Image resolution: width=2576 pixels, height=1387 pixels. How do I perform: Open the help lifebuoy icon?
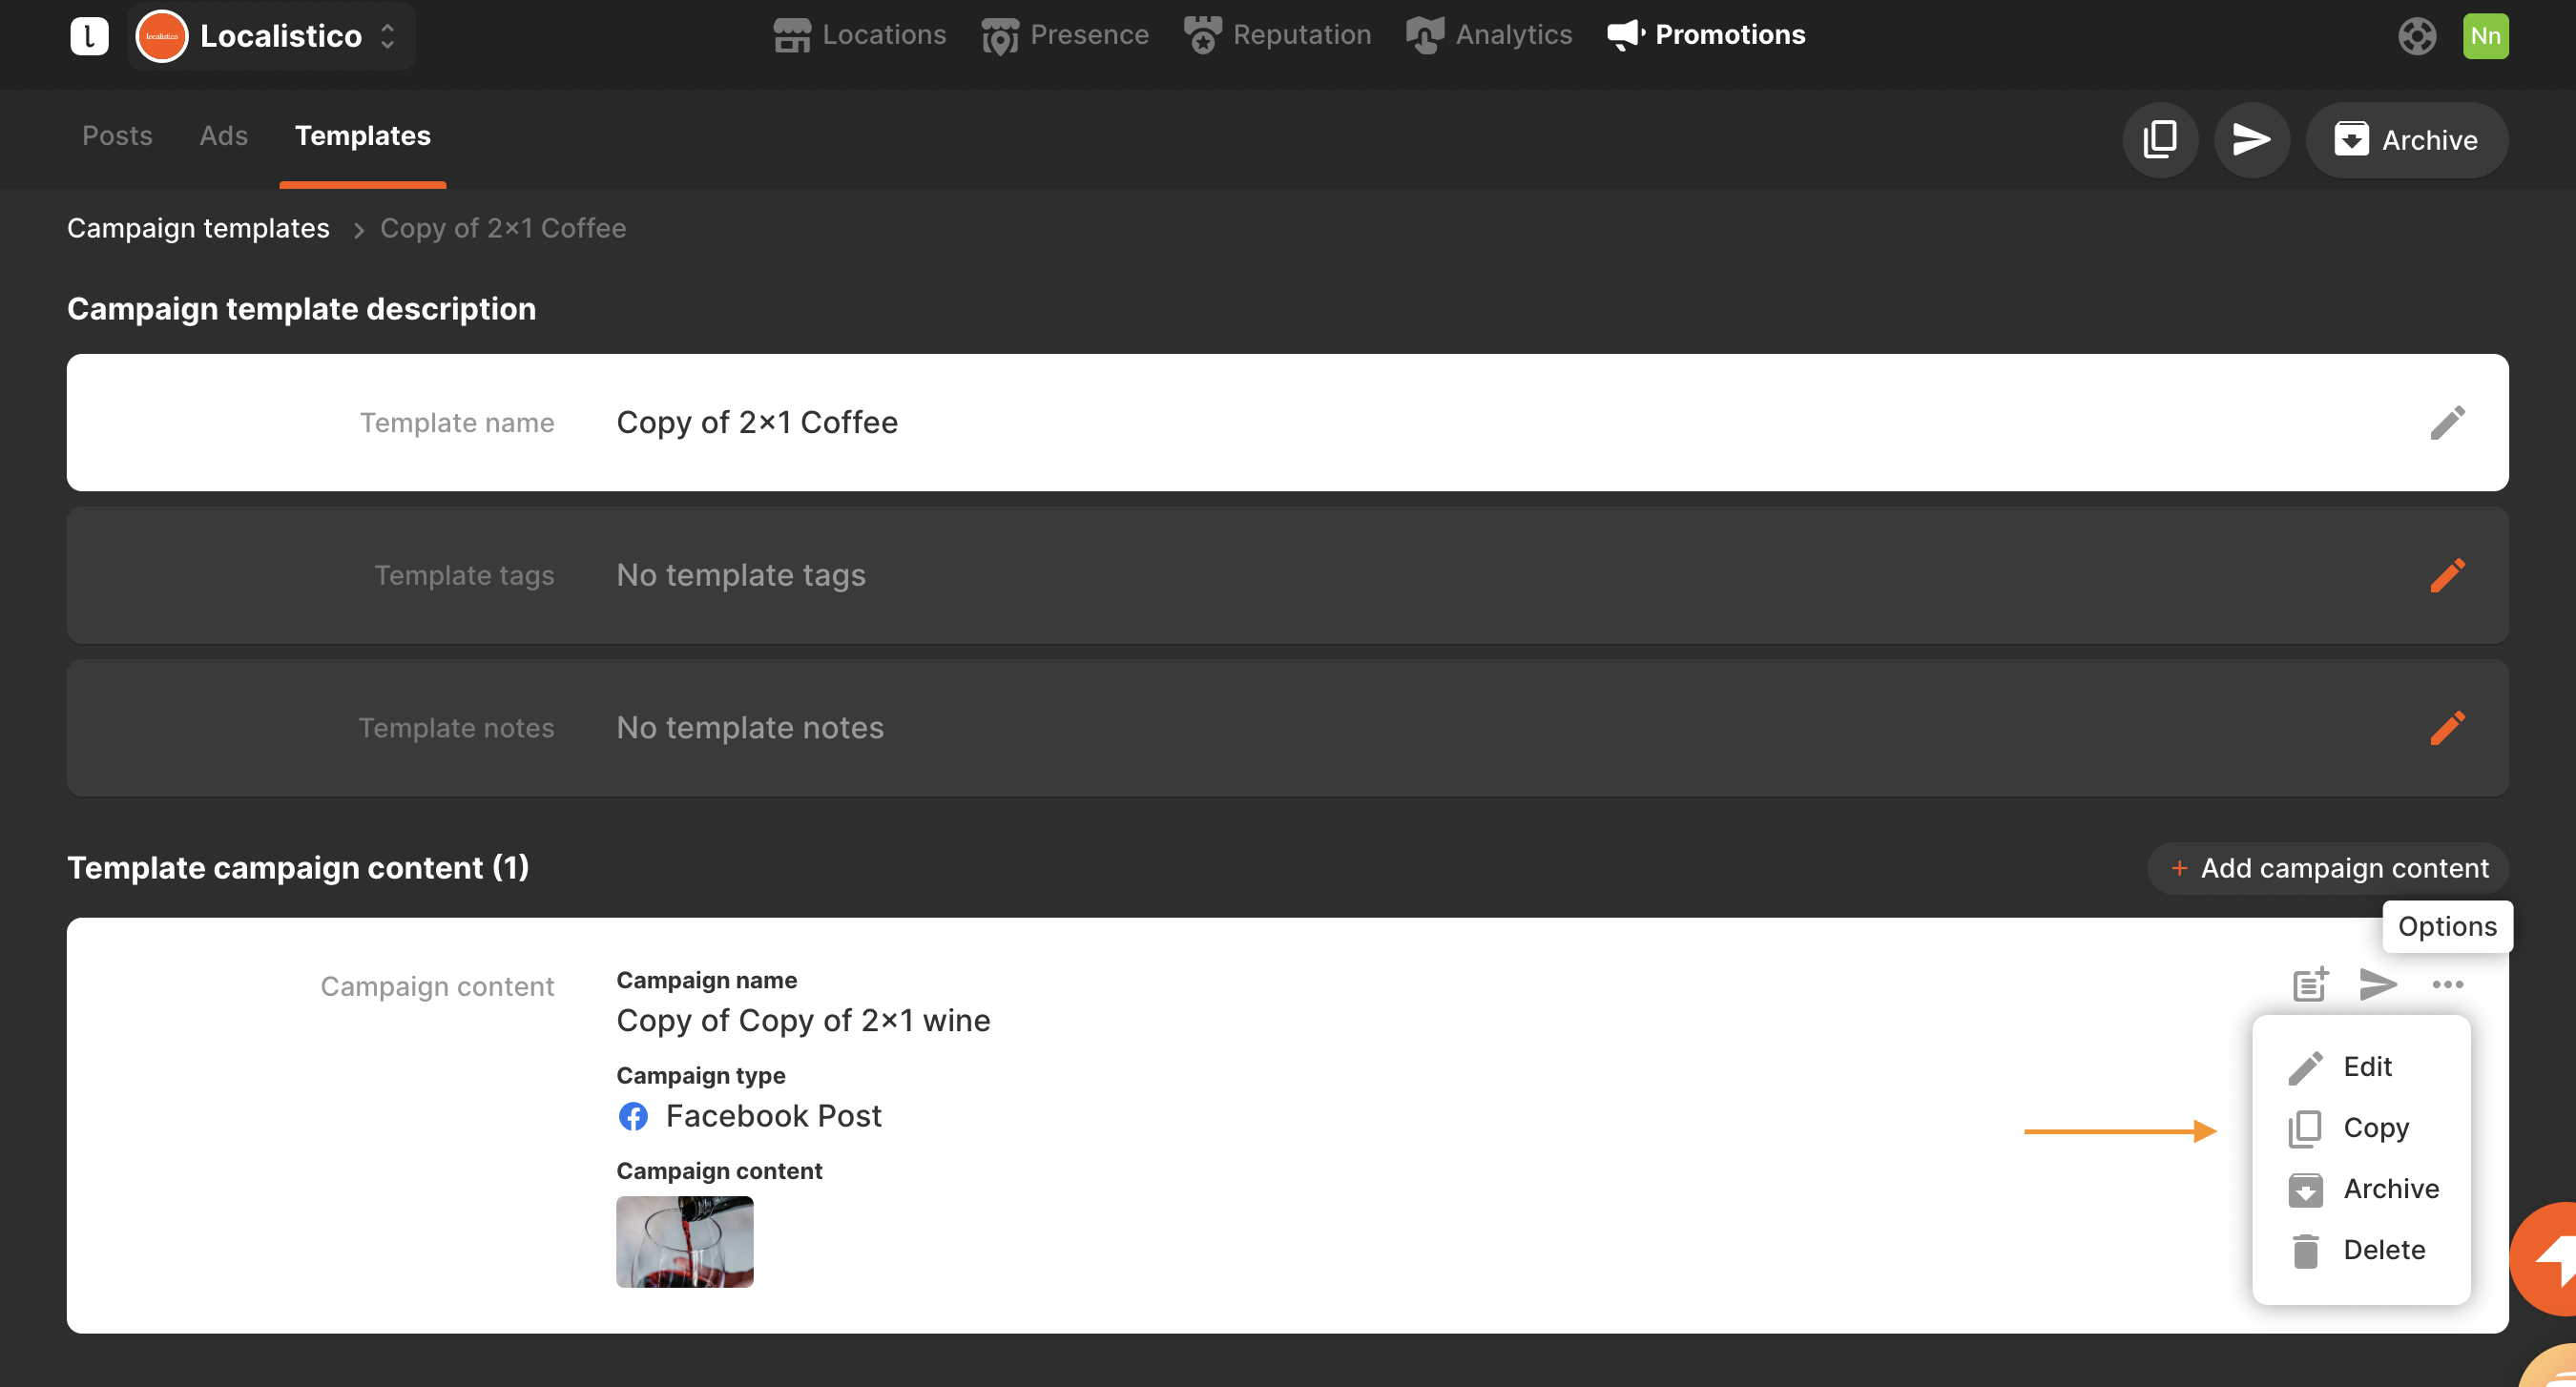coord(2416,36)
